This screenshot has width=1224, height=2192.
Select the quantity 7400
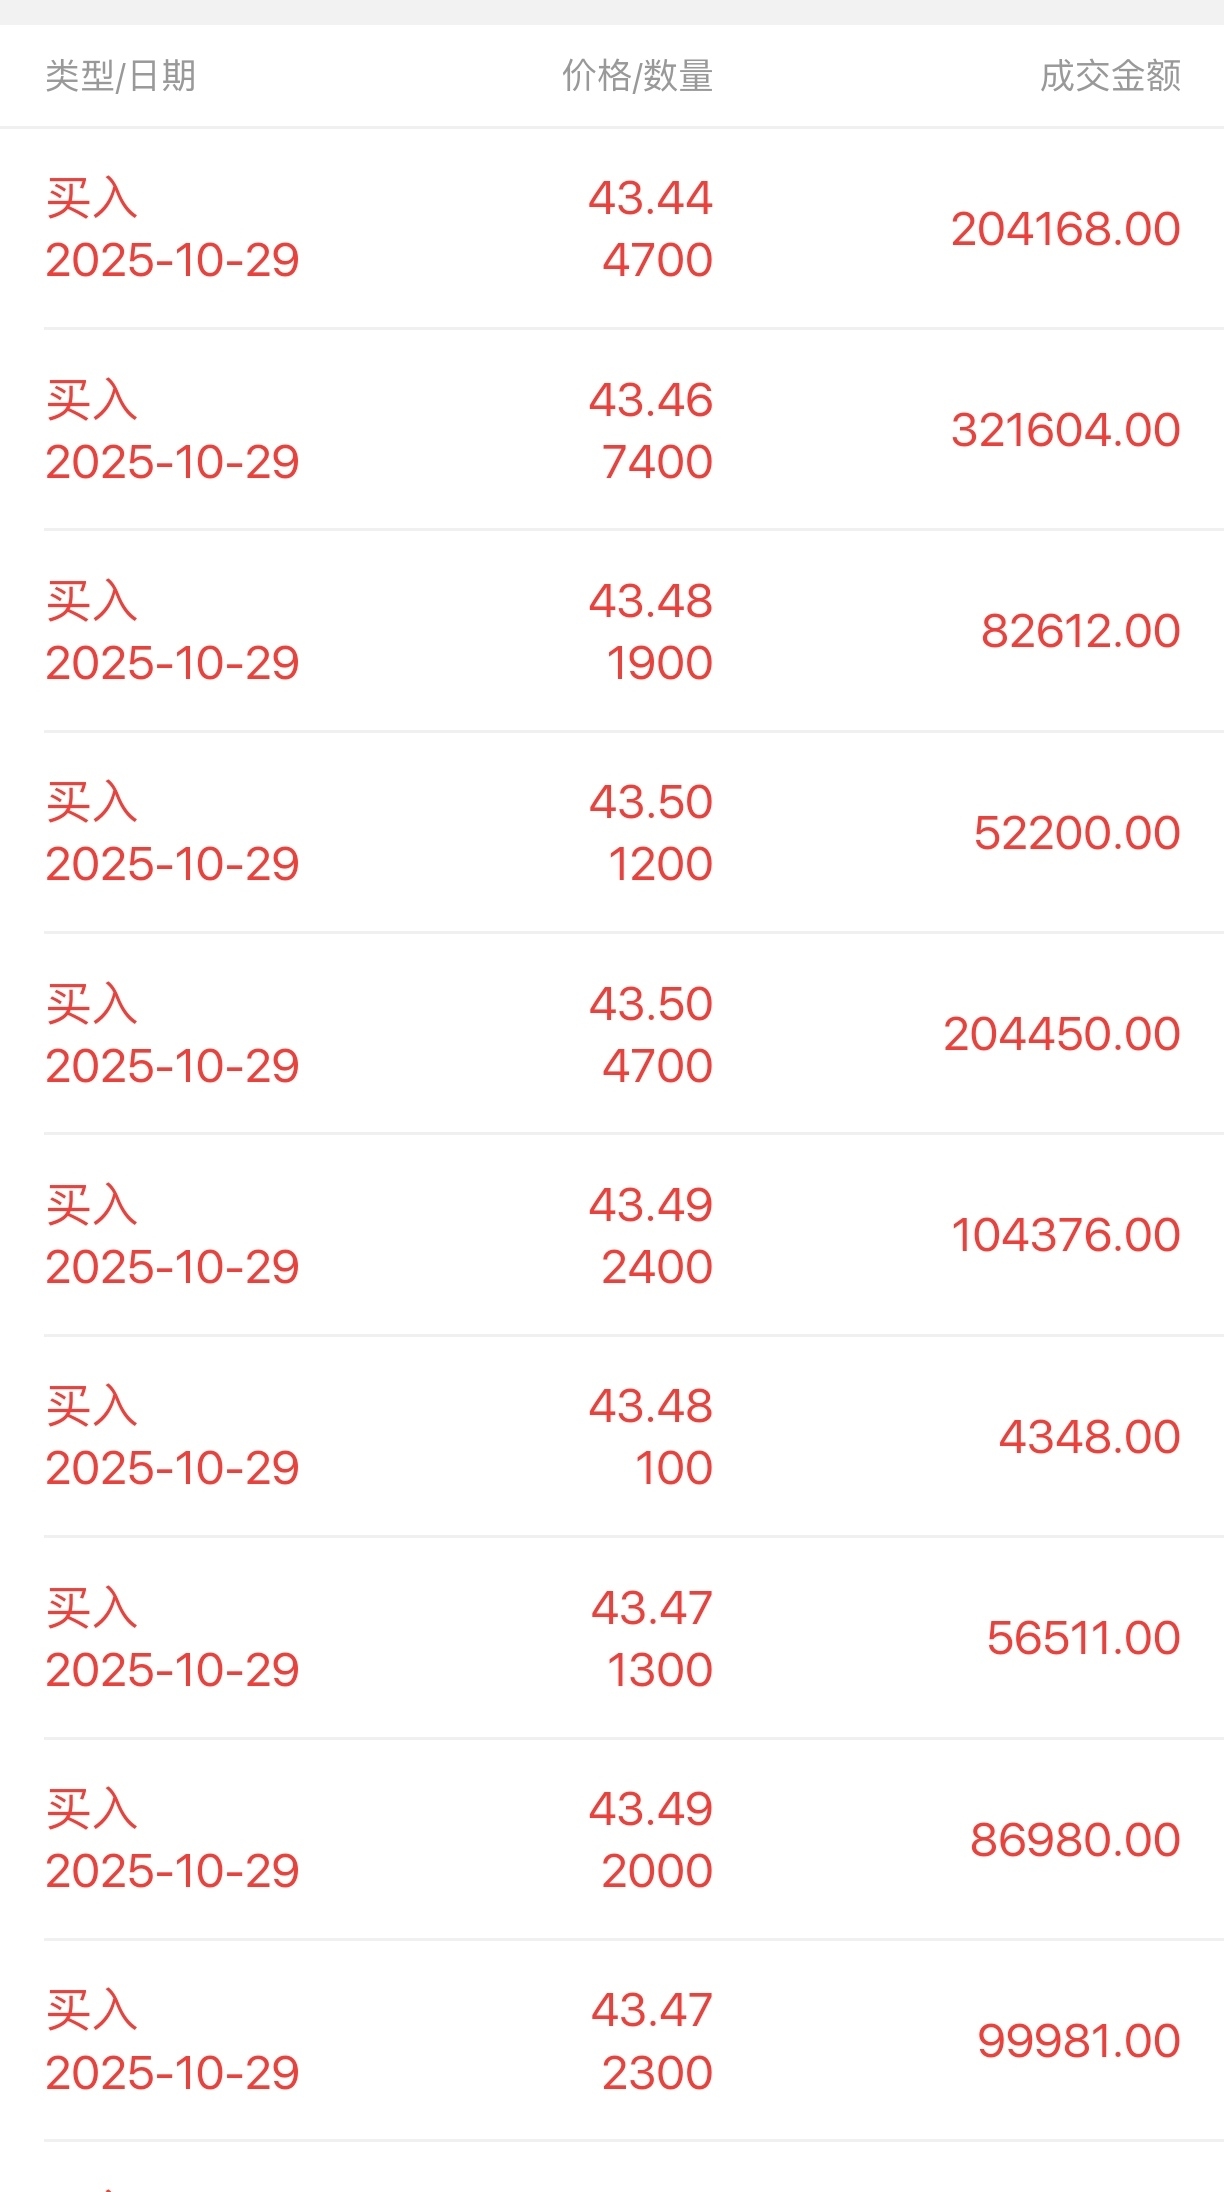tap(657, 462)
